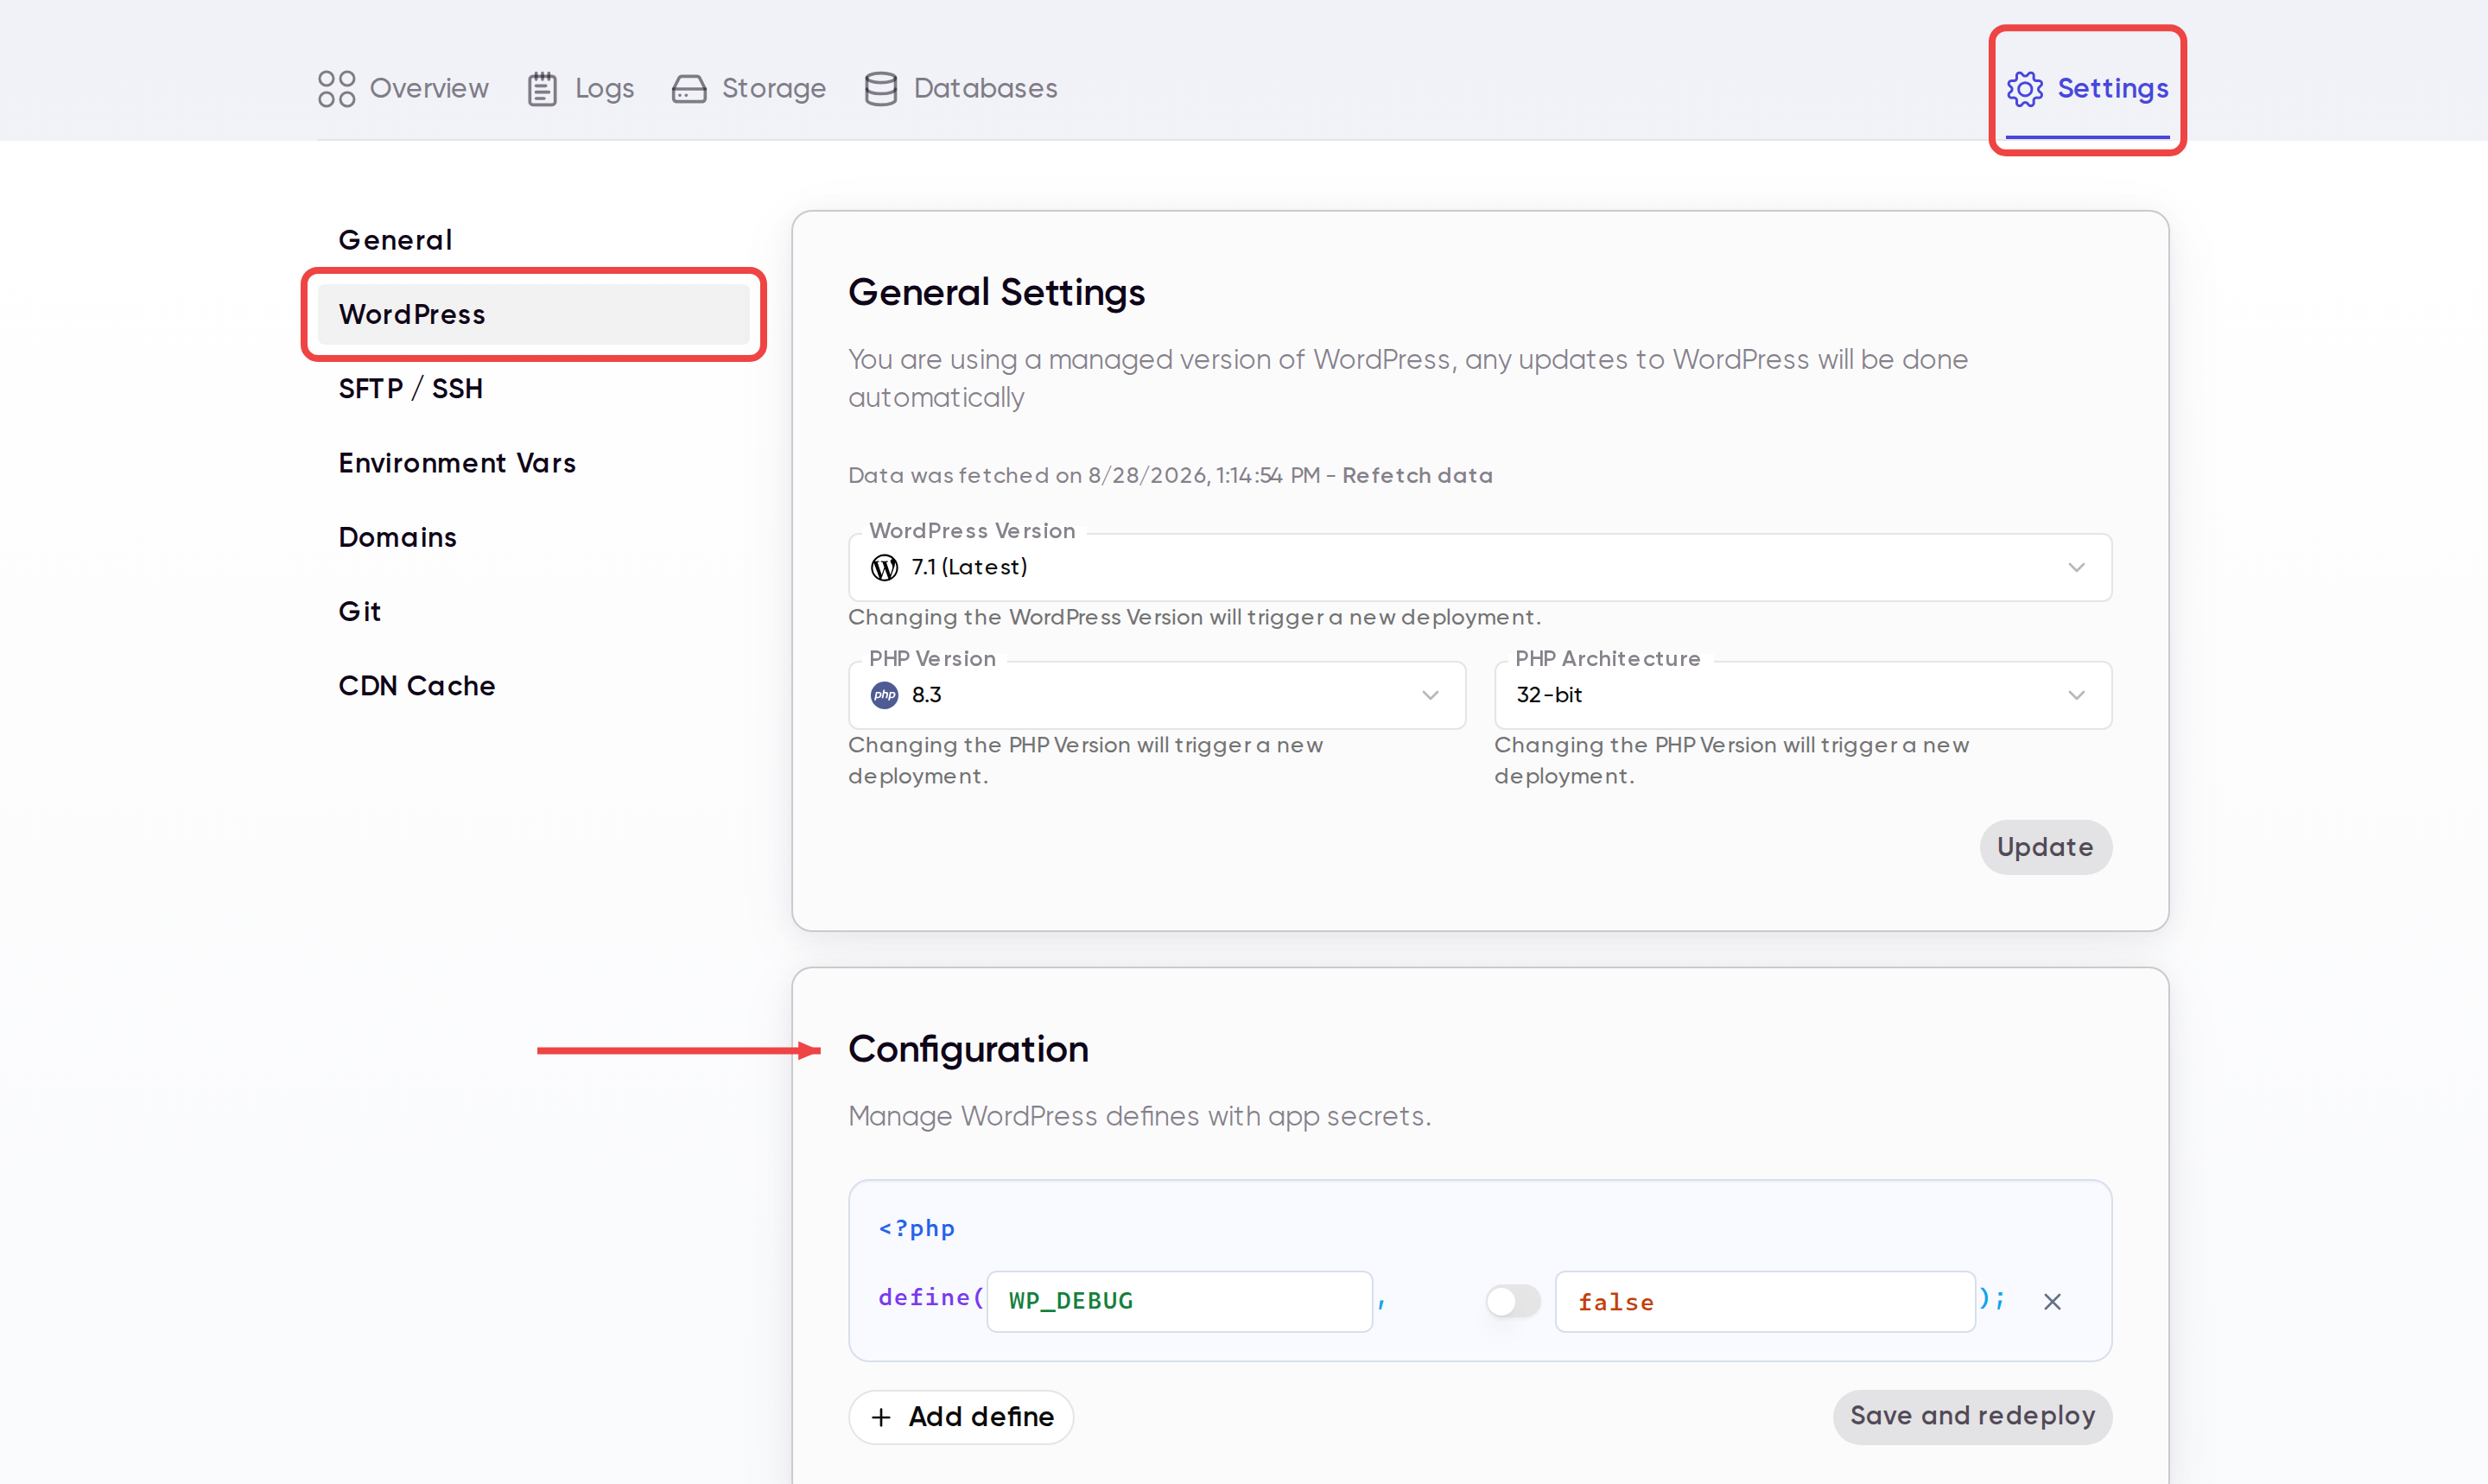
Task: Click the Logs clipboard icon
Action: (542, 88)
